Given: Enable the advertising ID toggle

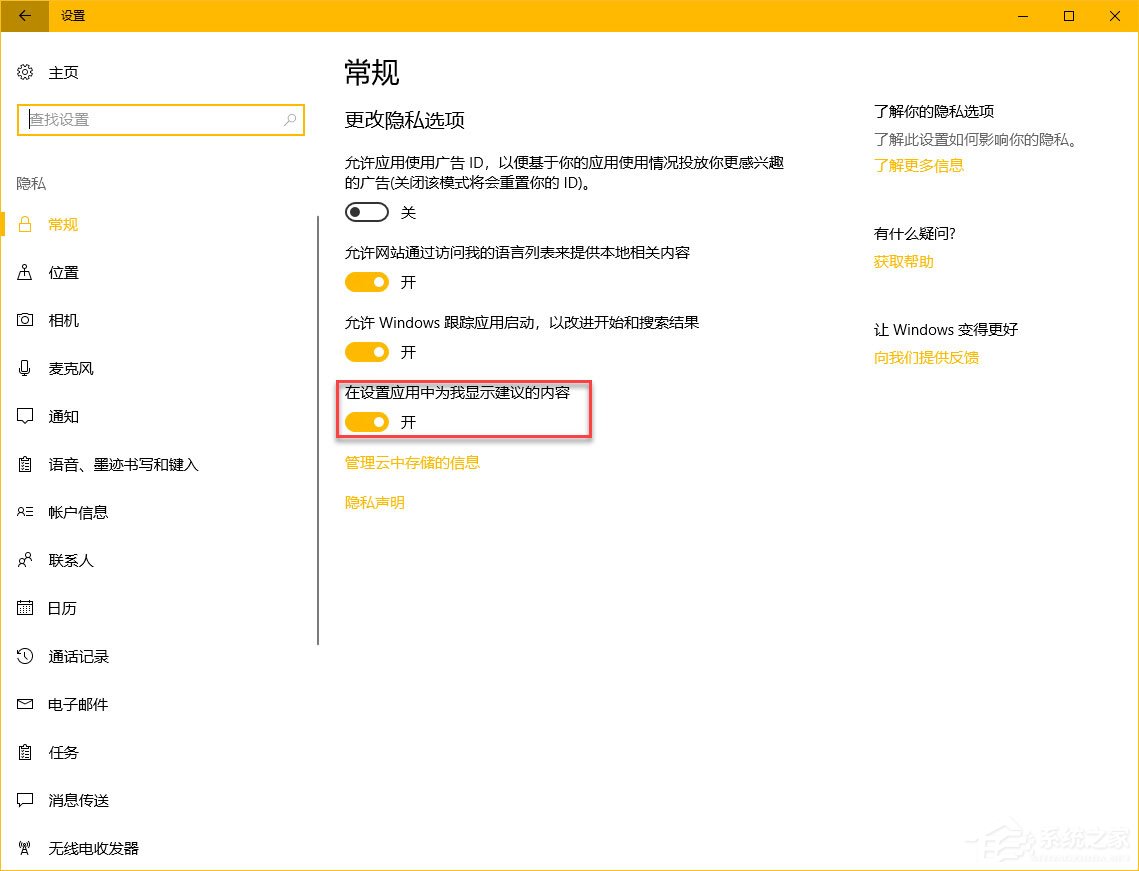Looking at the screenshot, I should [x=366, y=212].
